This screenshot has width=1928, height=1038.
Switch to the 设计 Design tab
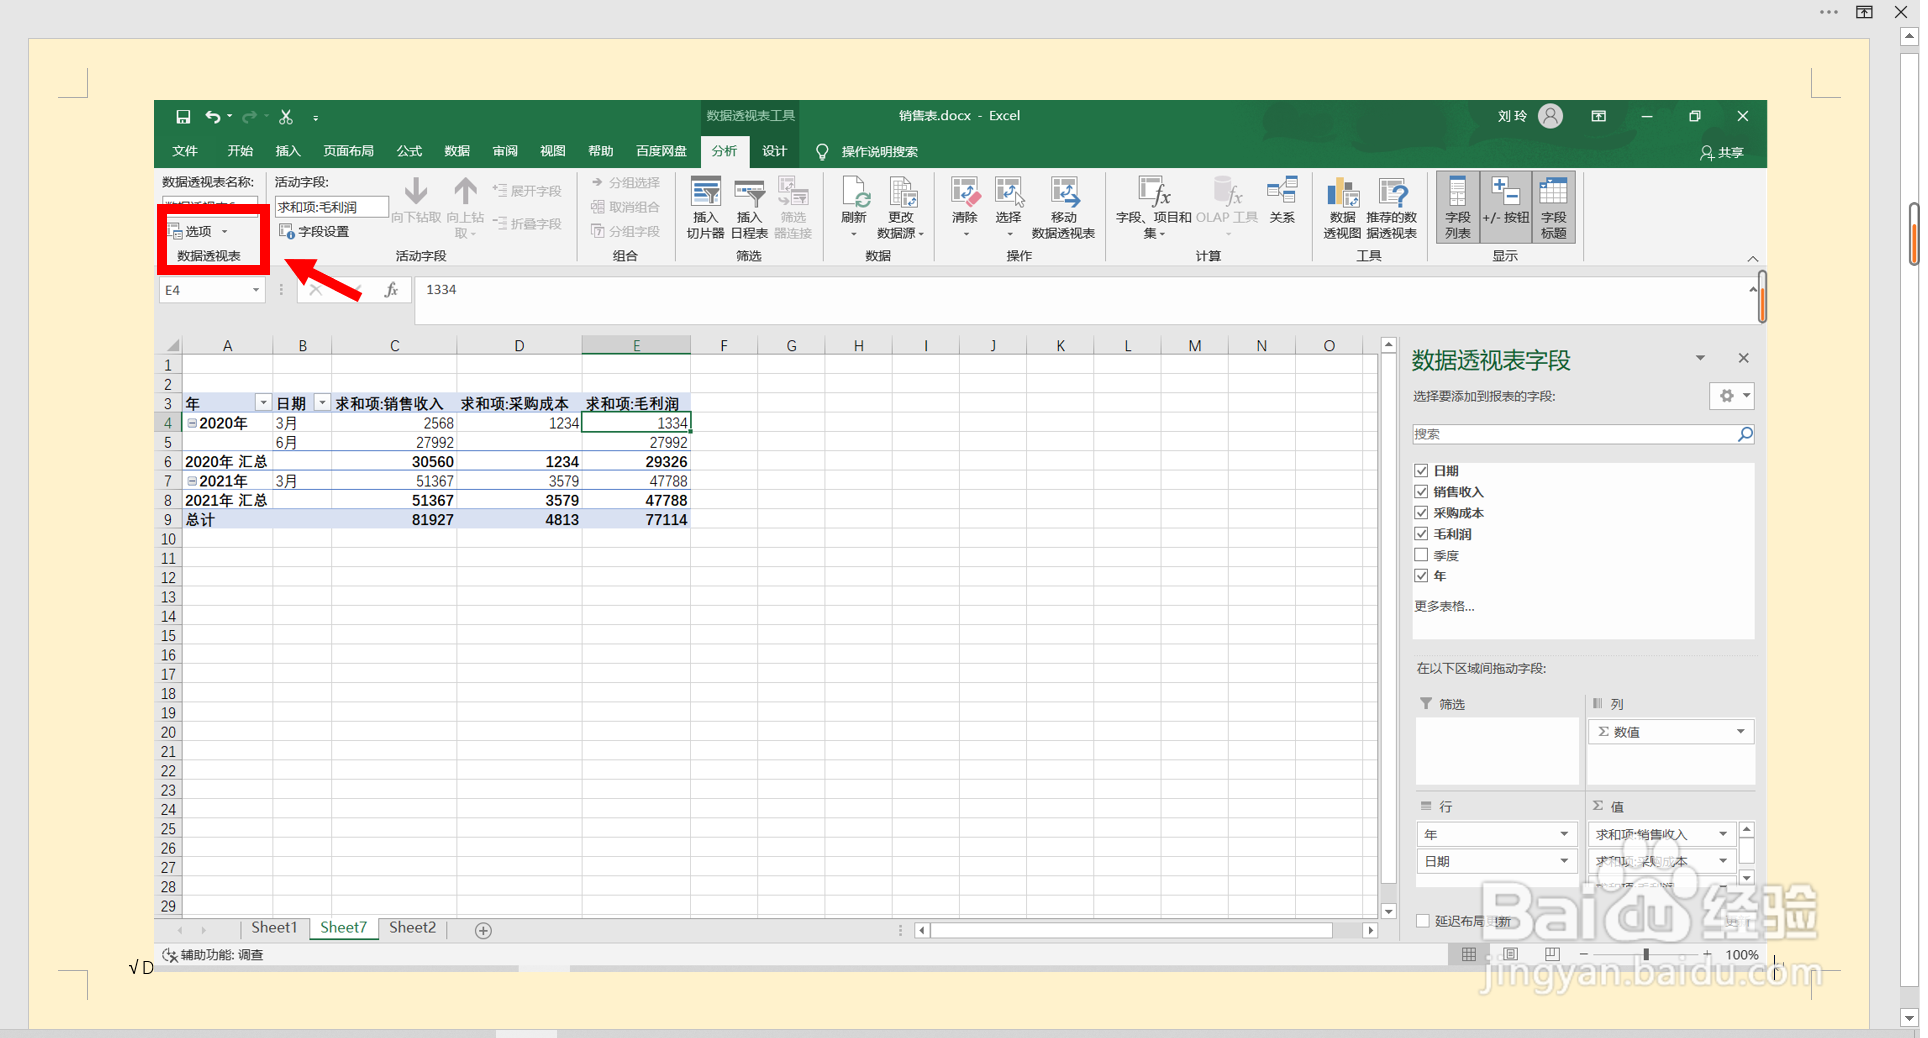775,152
